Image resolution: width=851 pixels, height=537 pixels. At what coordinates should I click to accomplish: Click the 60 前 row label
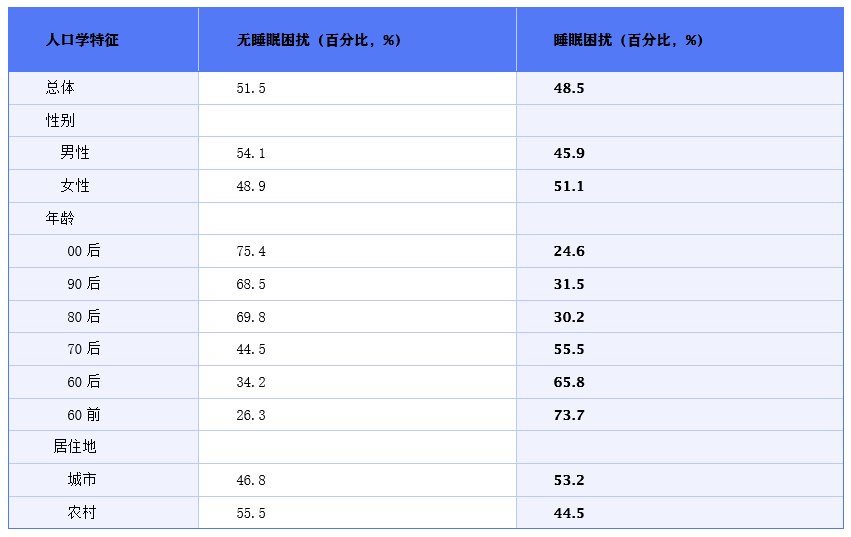84,415
